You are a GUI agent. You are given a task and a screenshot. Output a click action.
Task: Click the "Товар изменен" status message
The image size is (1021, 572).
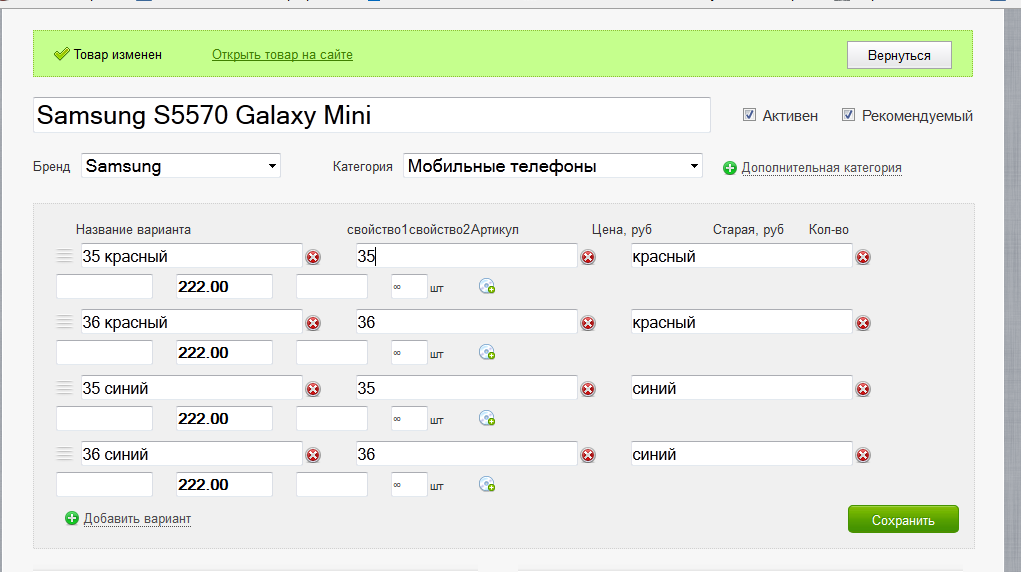[118, 55]
